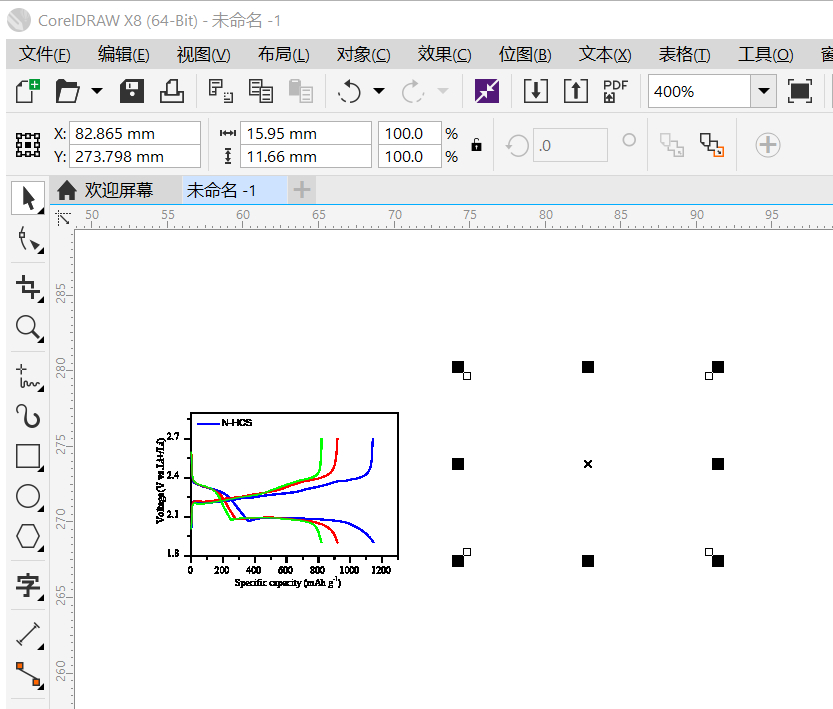The width and height of the screenshot is (833, 709).
Task: Expand the Undo history dropdown arrow
Action: 379,92
